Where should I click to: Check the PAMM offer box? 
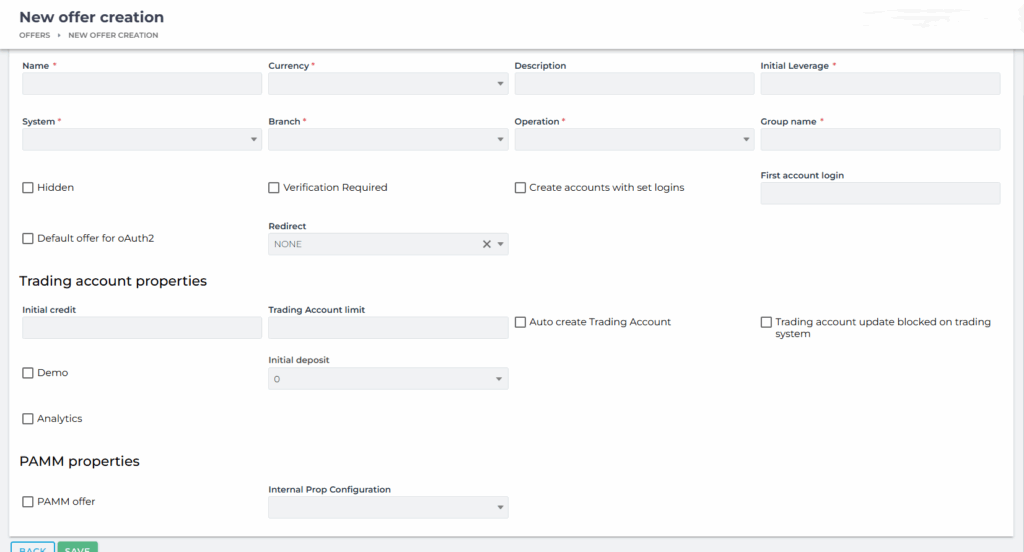click(x=28, y=502)
